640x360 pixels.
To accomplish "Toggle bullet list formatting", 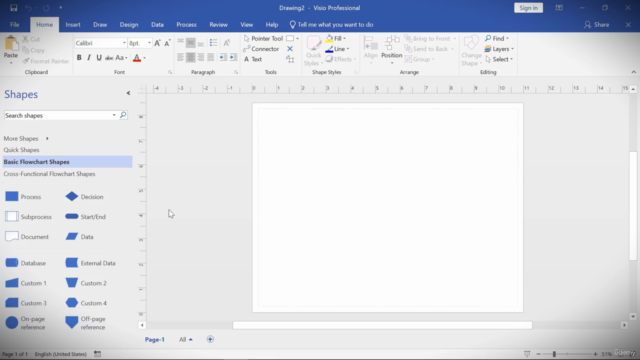I will [213, 43].
